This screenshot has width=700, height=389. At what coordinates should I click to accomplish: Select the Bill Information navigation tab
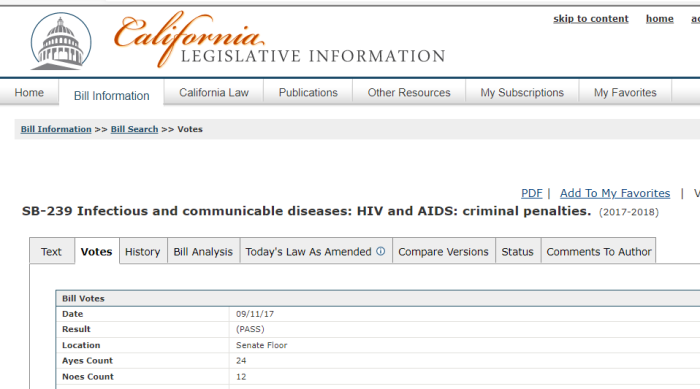pos(112,96)
